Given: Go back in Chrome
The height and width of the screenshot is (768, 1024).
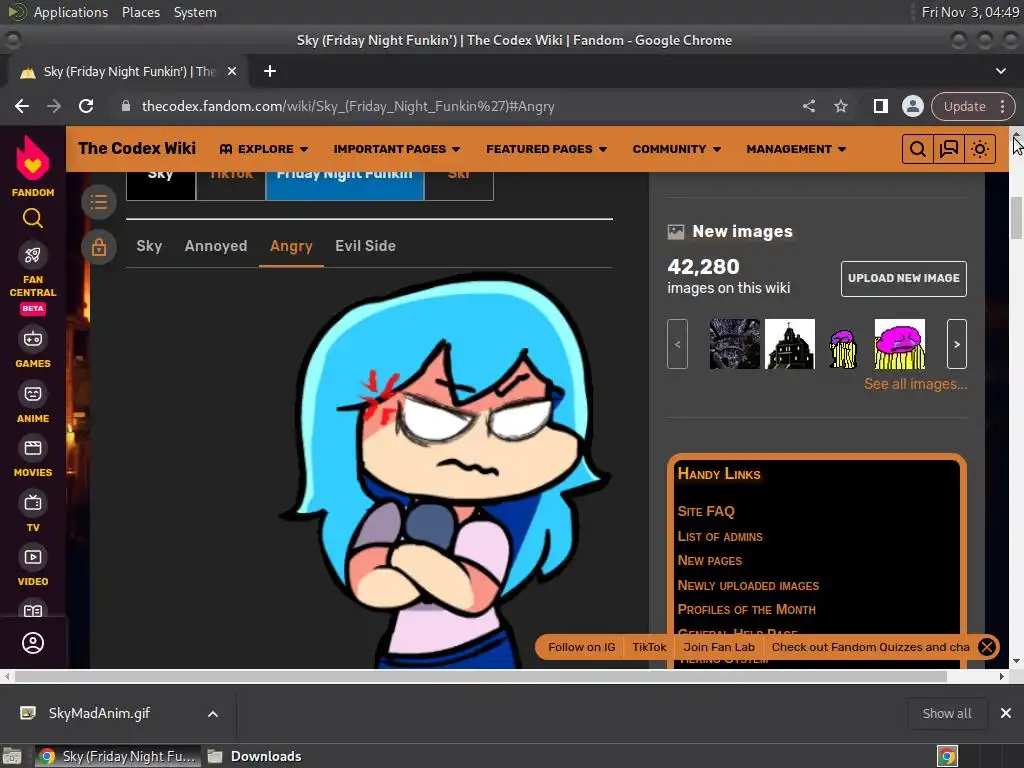Looking at the screenshot, I should click(x=22, y=106).
